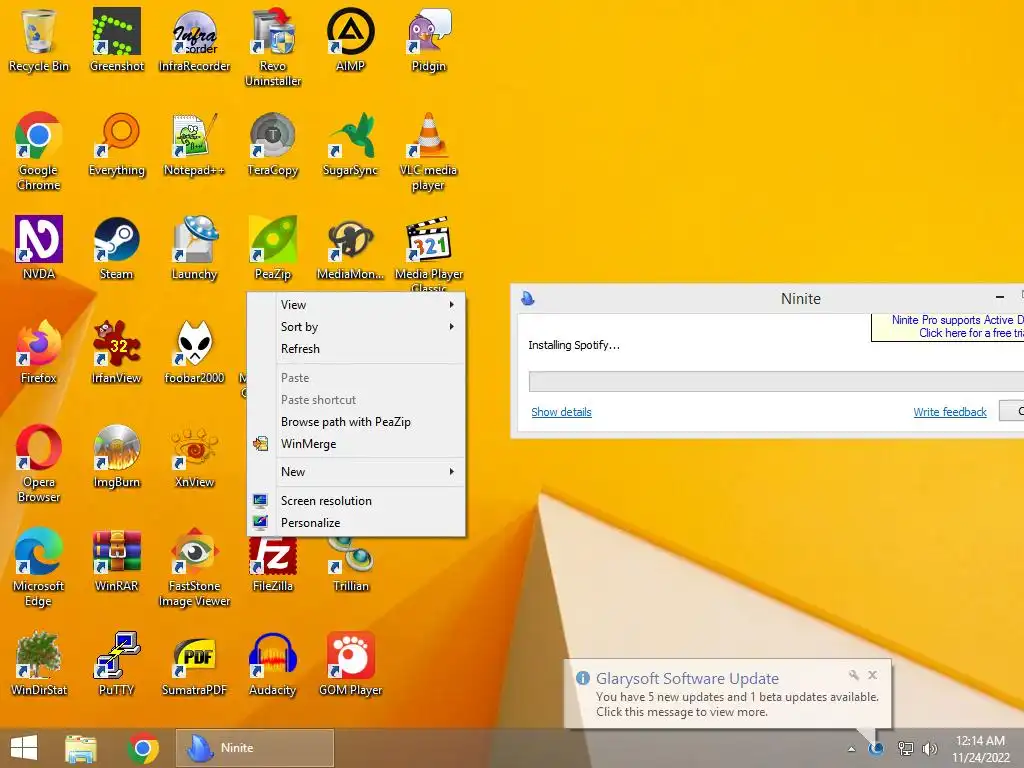
Task: Choose Refresh from the context menu
Action: (x=356, y=349)
